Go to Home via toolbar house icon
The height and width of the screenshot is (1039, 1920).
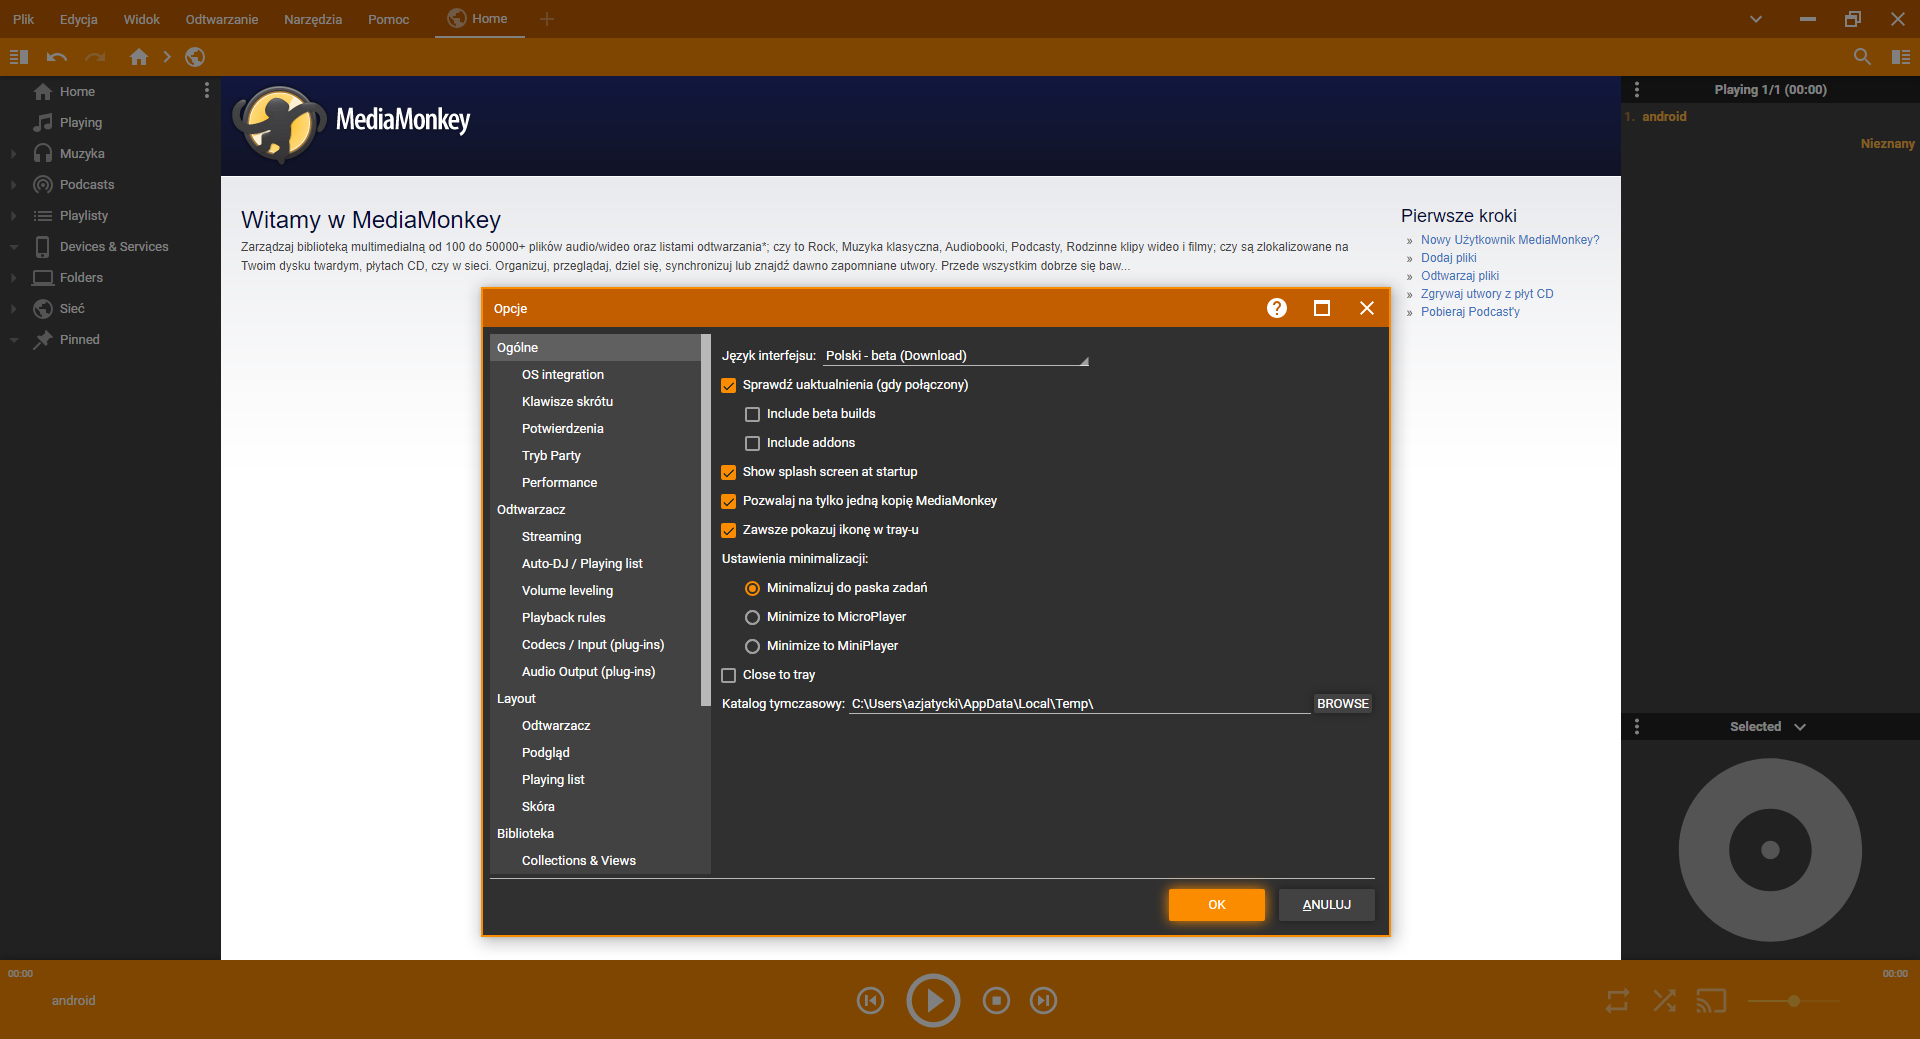[139, 57]
